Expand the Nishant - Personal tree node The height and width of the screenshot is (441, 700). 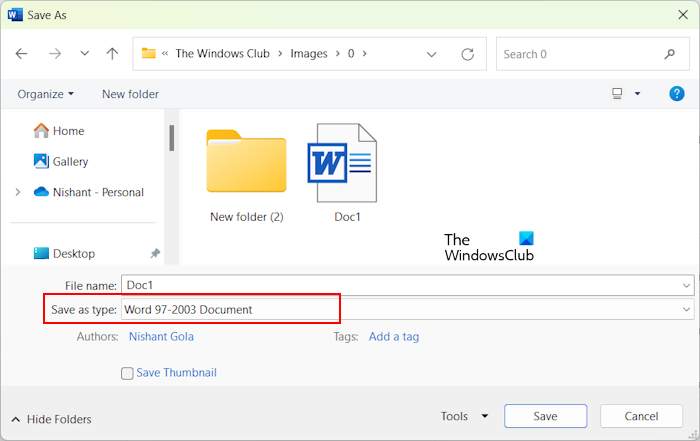[17, 192]
